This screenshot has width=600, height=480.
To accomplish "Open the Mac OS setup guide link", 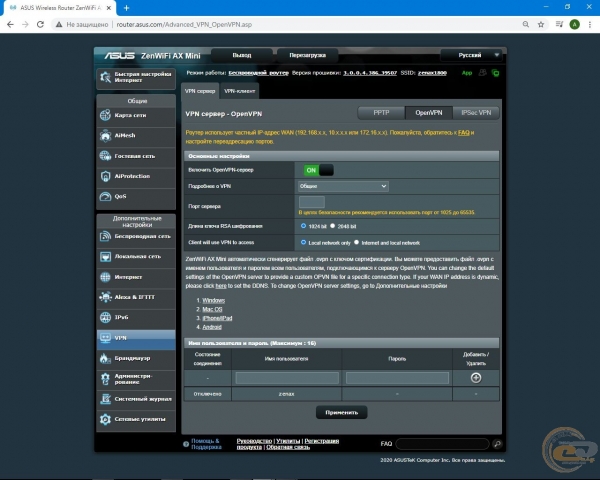I will pyautogui.click(x=212, y=309).
